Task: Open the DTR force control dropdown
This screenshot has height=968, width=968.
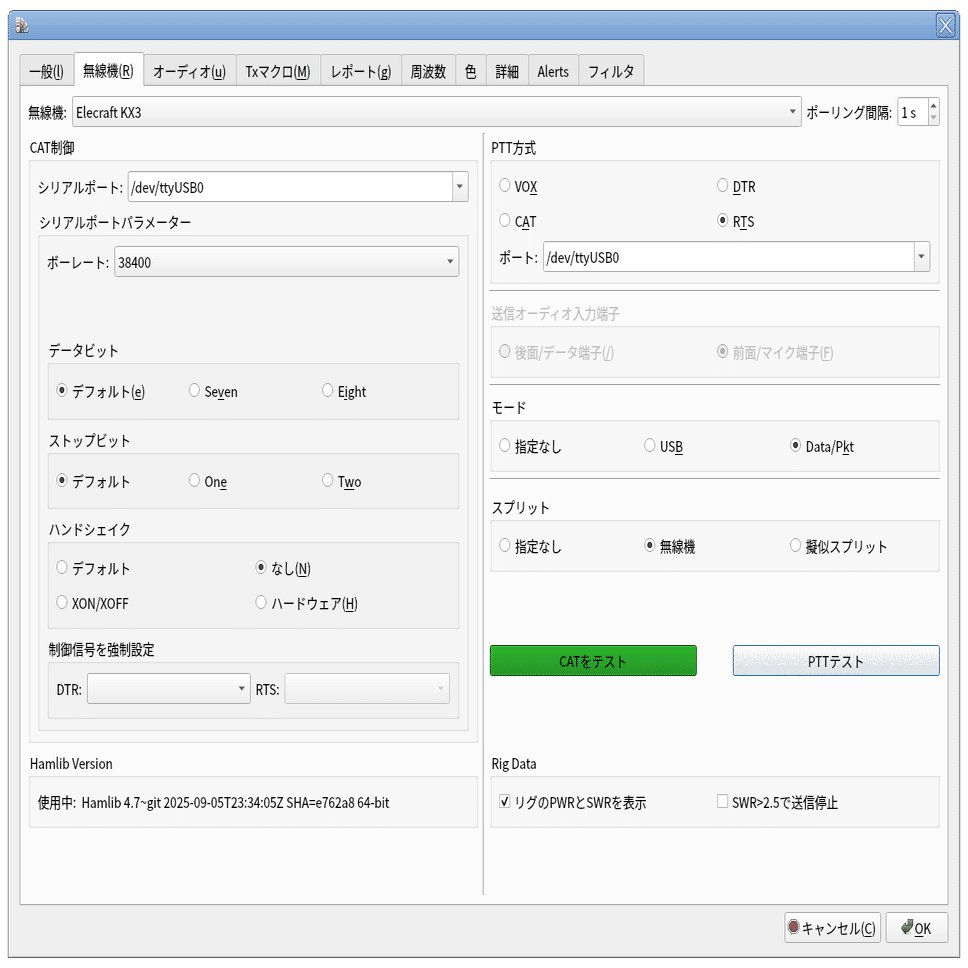Action: tap(240, 688)
